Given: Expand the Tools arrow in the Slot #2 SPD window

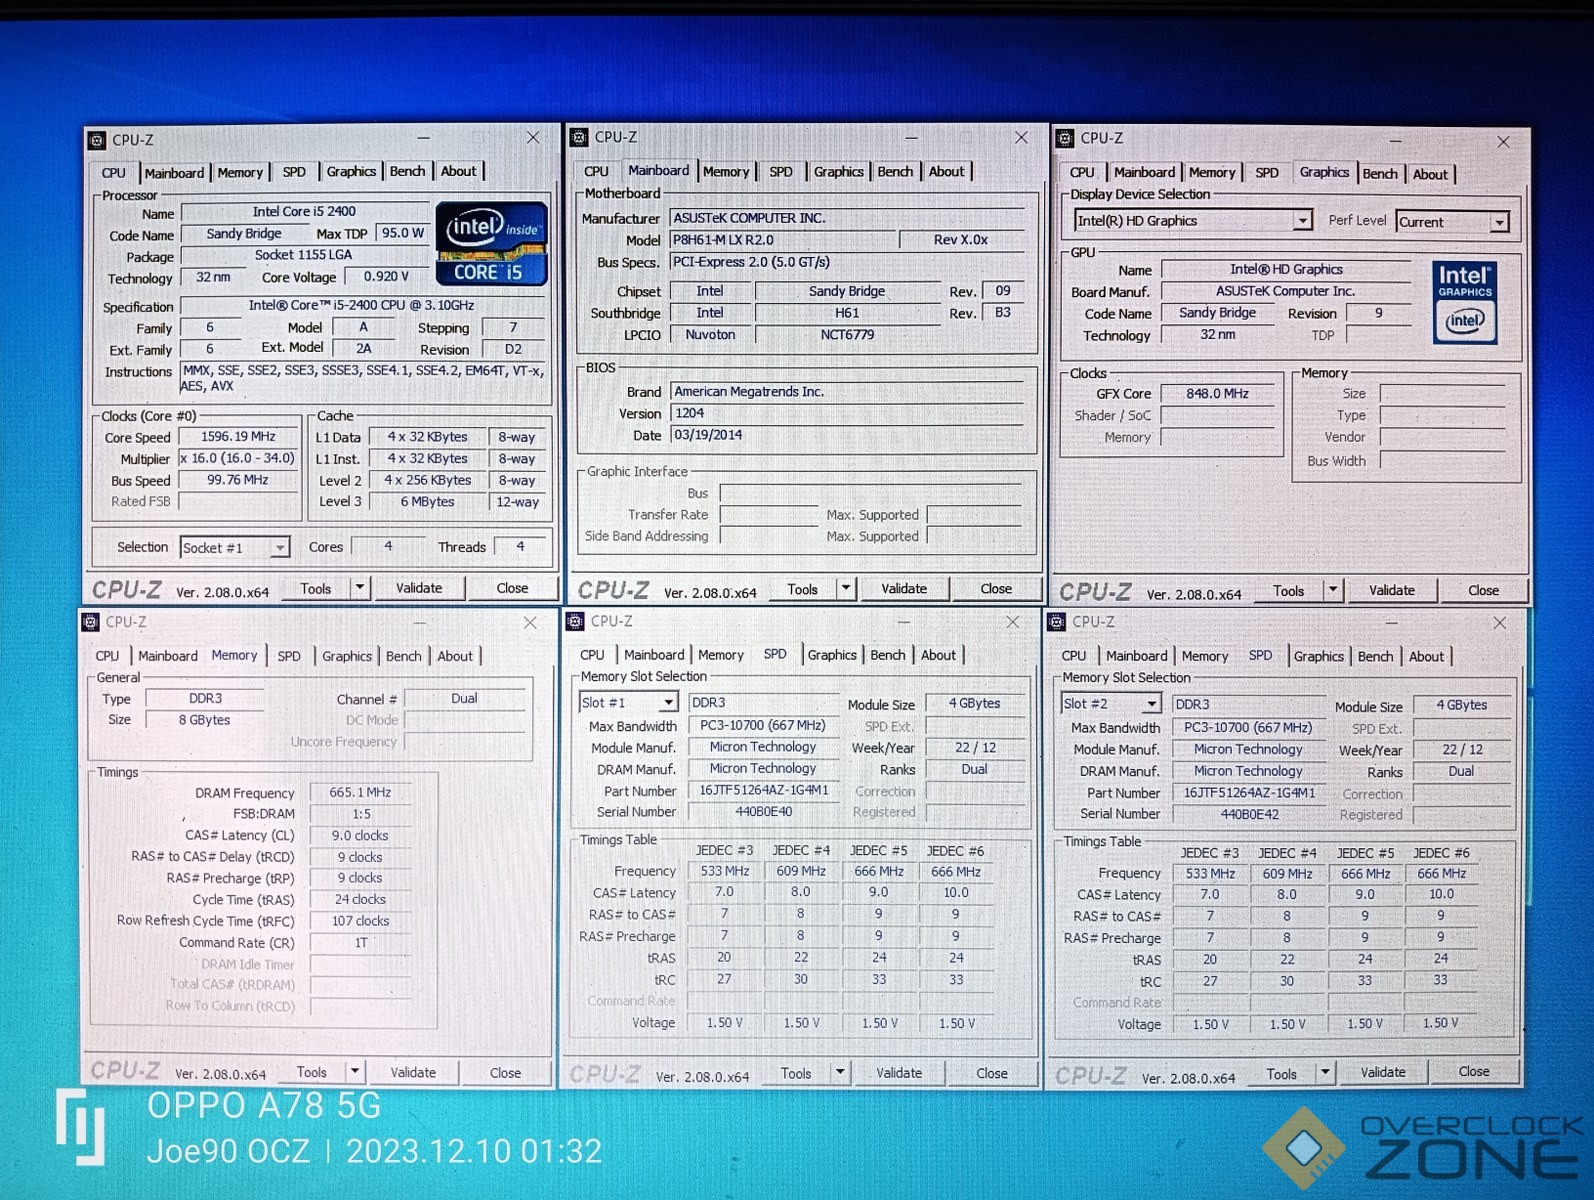Looking at the screenshot, I should click(x=1325, y=1073).
